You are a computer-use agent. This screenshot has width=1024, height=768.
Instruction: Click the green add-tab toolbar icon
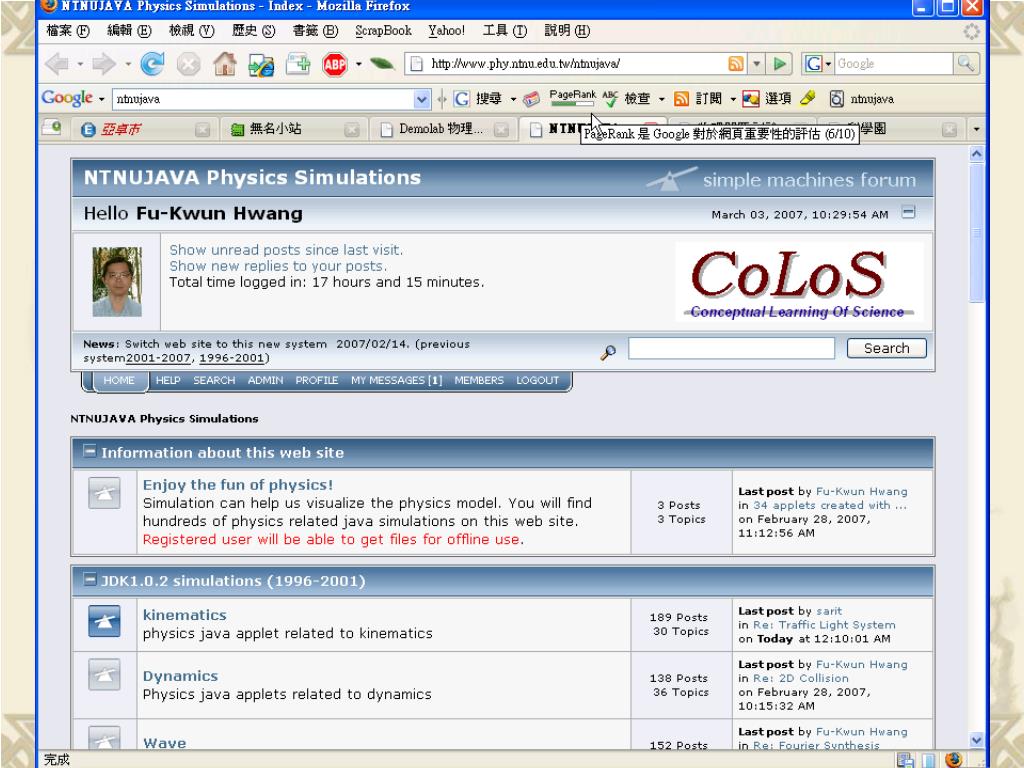[297, 64]
